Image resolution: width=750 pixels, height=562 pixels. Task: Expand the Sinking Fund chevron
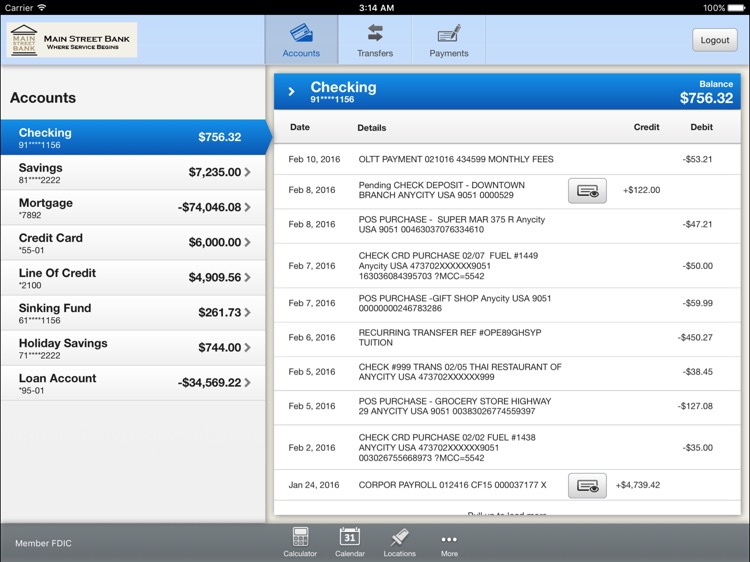pos(248,312)
